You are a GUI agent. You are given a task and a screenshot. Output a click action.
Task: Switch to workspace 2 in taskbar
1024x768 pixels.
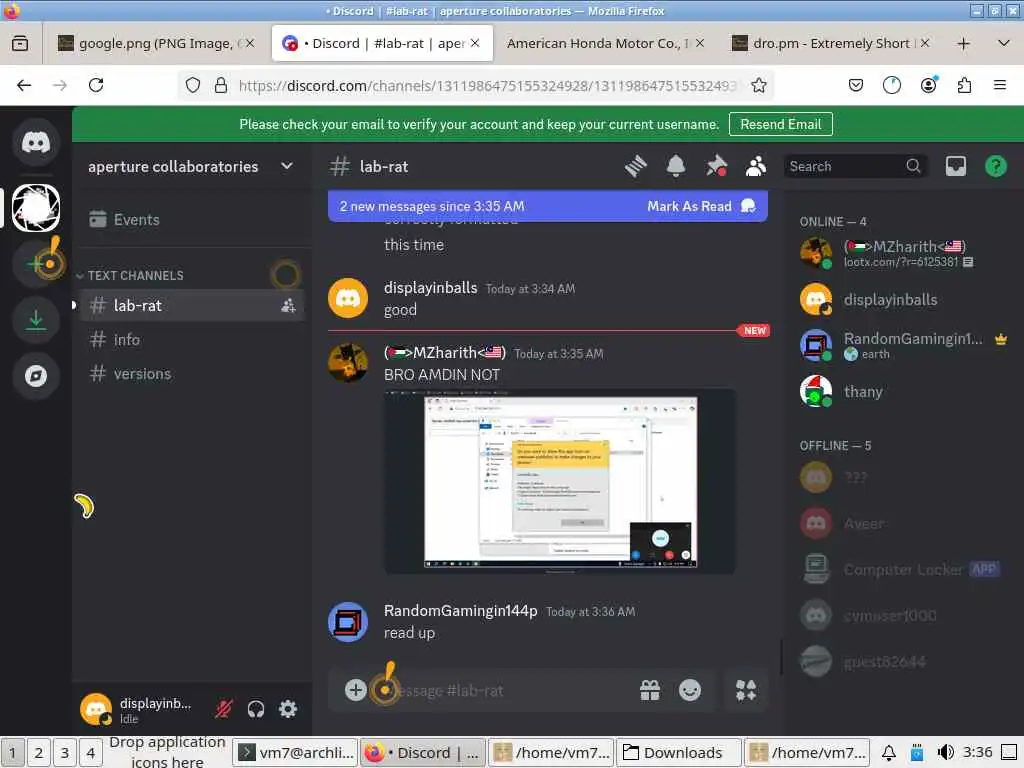pos(39,753)
